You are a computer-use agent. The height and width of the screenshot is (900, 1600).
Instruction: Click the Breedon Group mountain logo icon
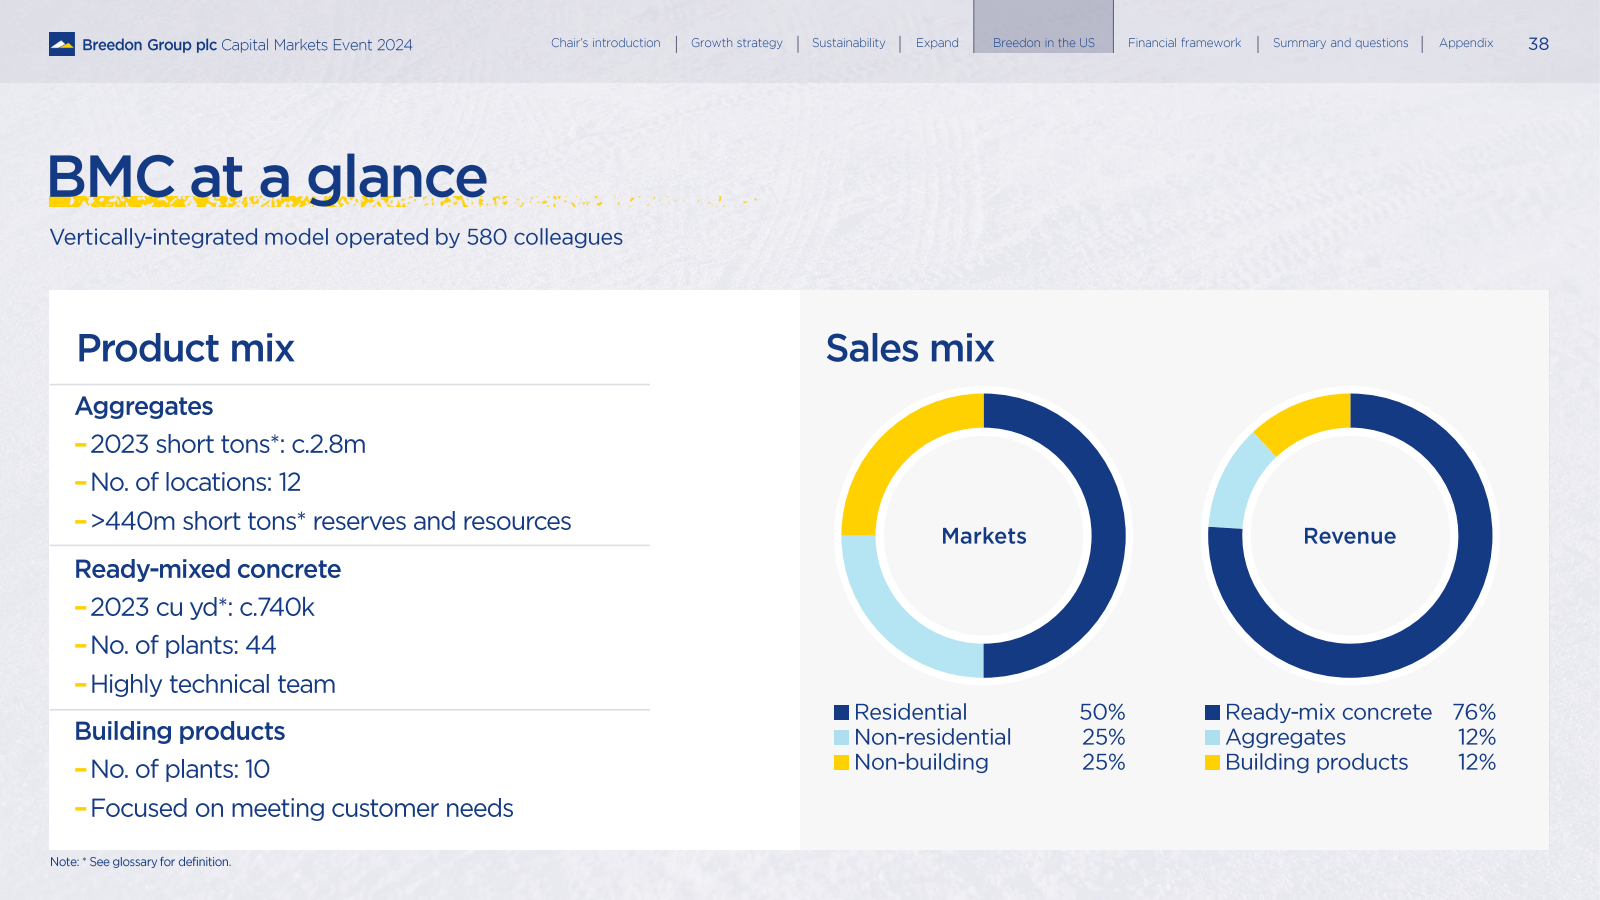pos(62,44)
